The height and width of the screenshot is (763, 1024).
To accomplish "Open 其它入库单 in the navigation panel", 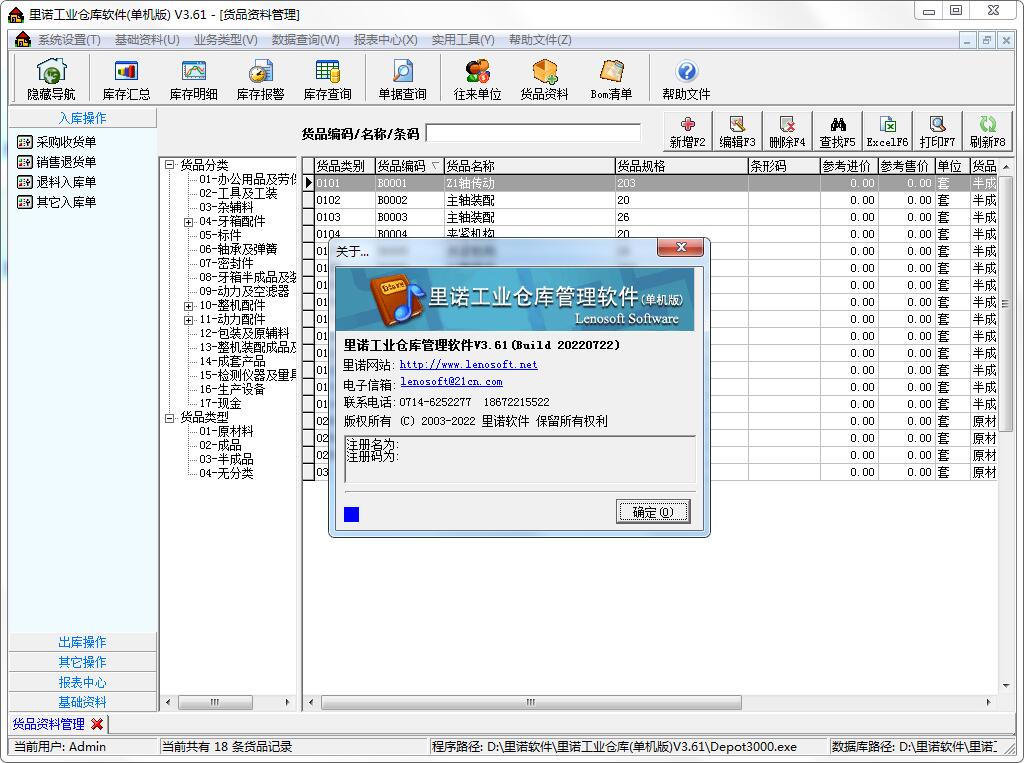I will pyautogui.click(x=57, y=203).
